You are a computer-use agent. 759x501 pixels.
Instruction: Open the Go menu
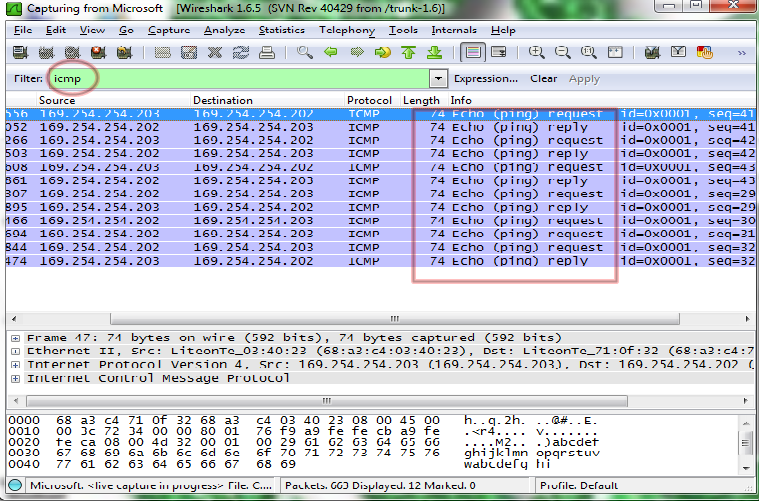pyautogui.click(x=126, y=30)
